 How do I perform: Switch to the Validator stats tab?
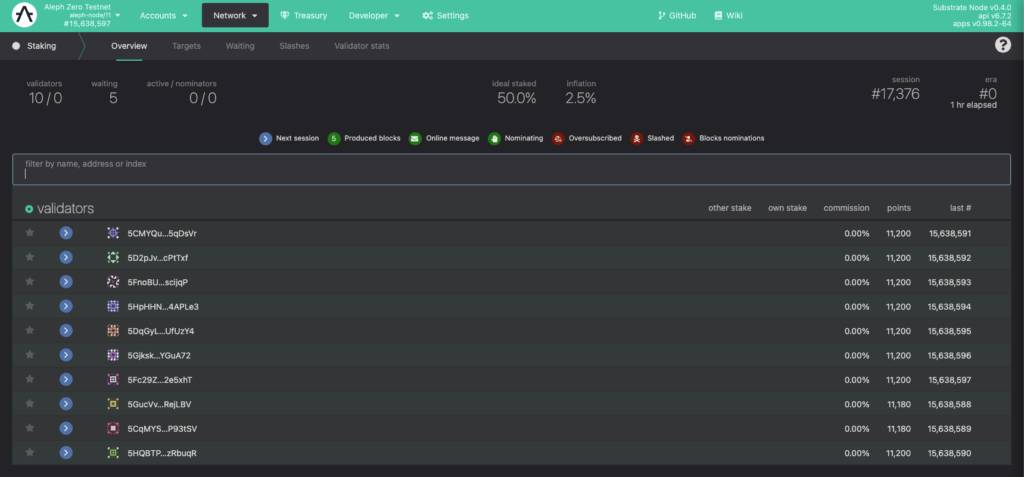point(362,46)
